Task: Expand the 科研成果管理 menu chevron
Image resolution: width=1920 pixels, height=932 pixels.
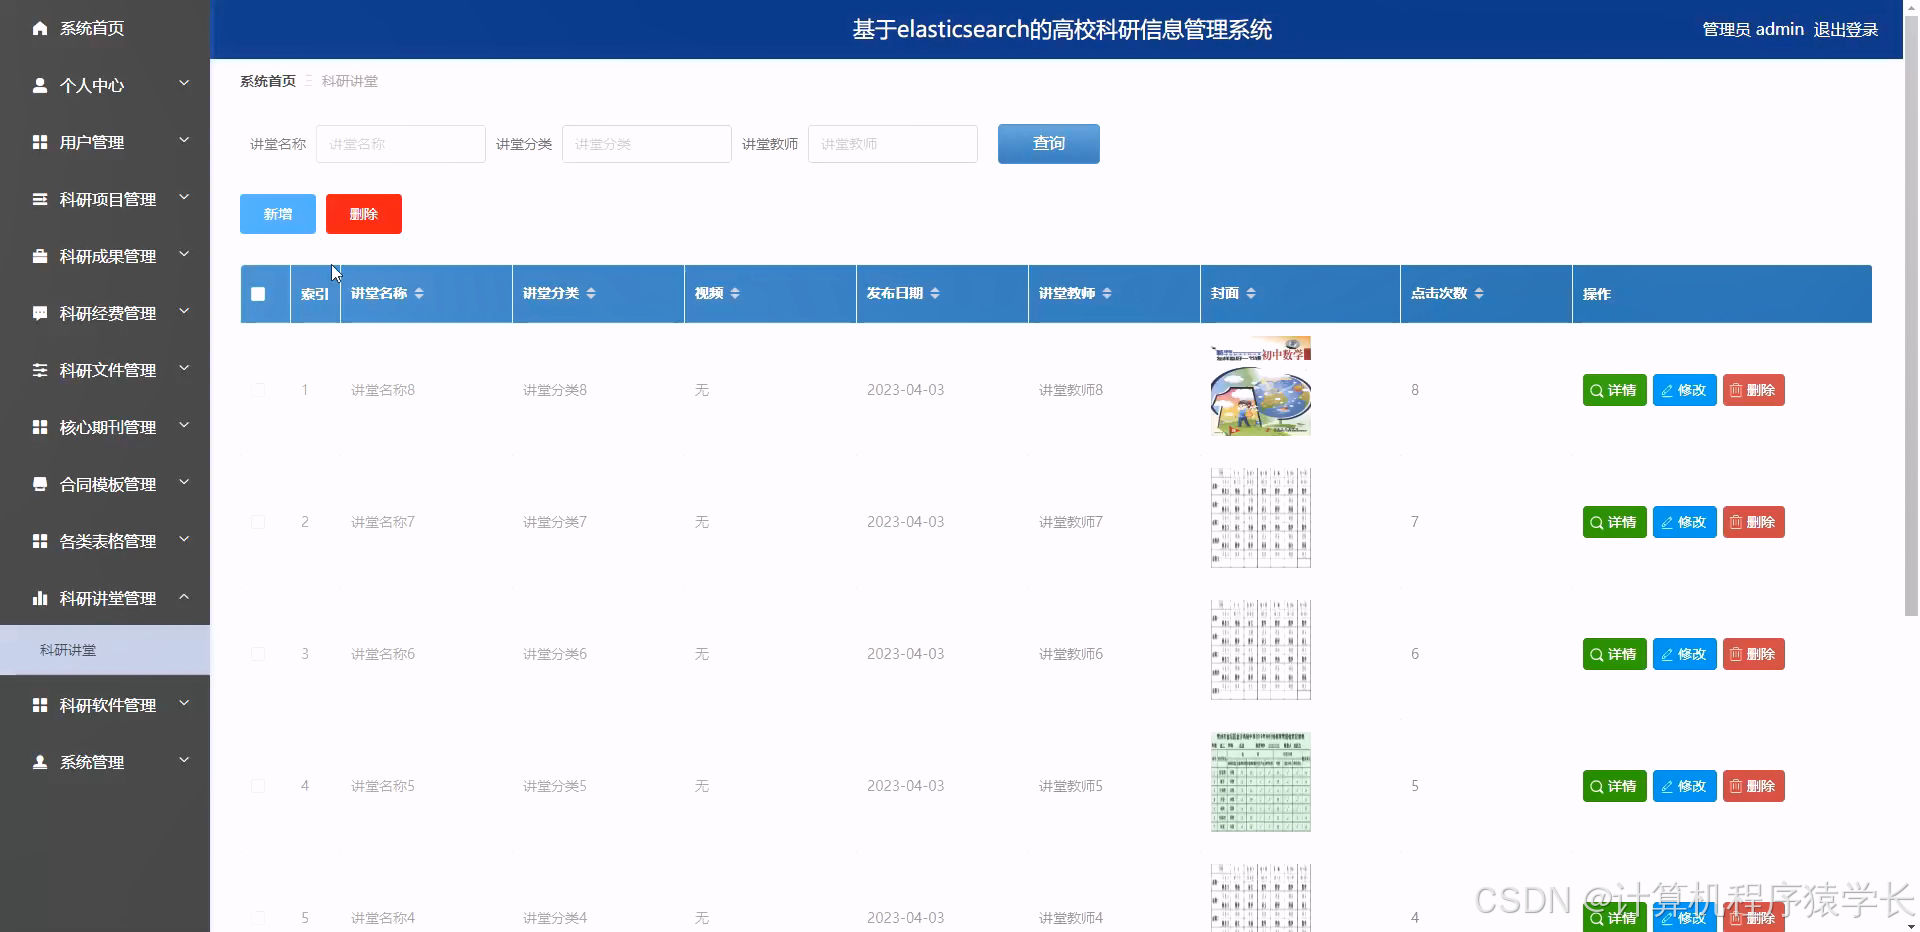Action: pyautogui.click(x=184, y=254)
